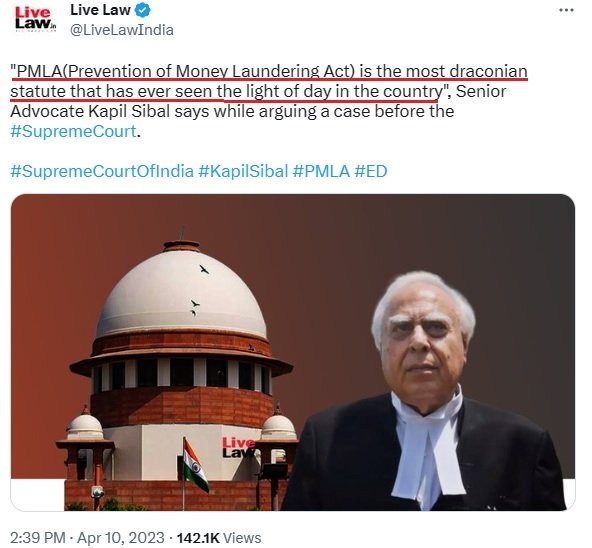Viewport: 592px width, 548px height.
Task: Click the Live Law watermark on the image
Action: (239, 447)
